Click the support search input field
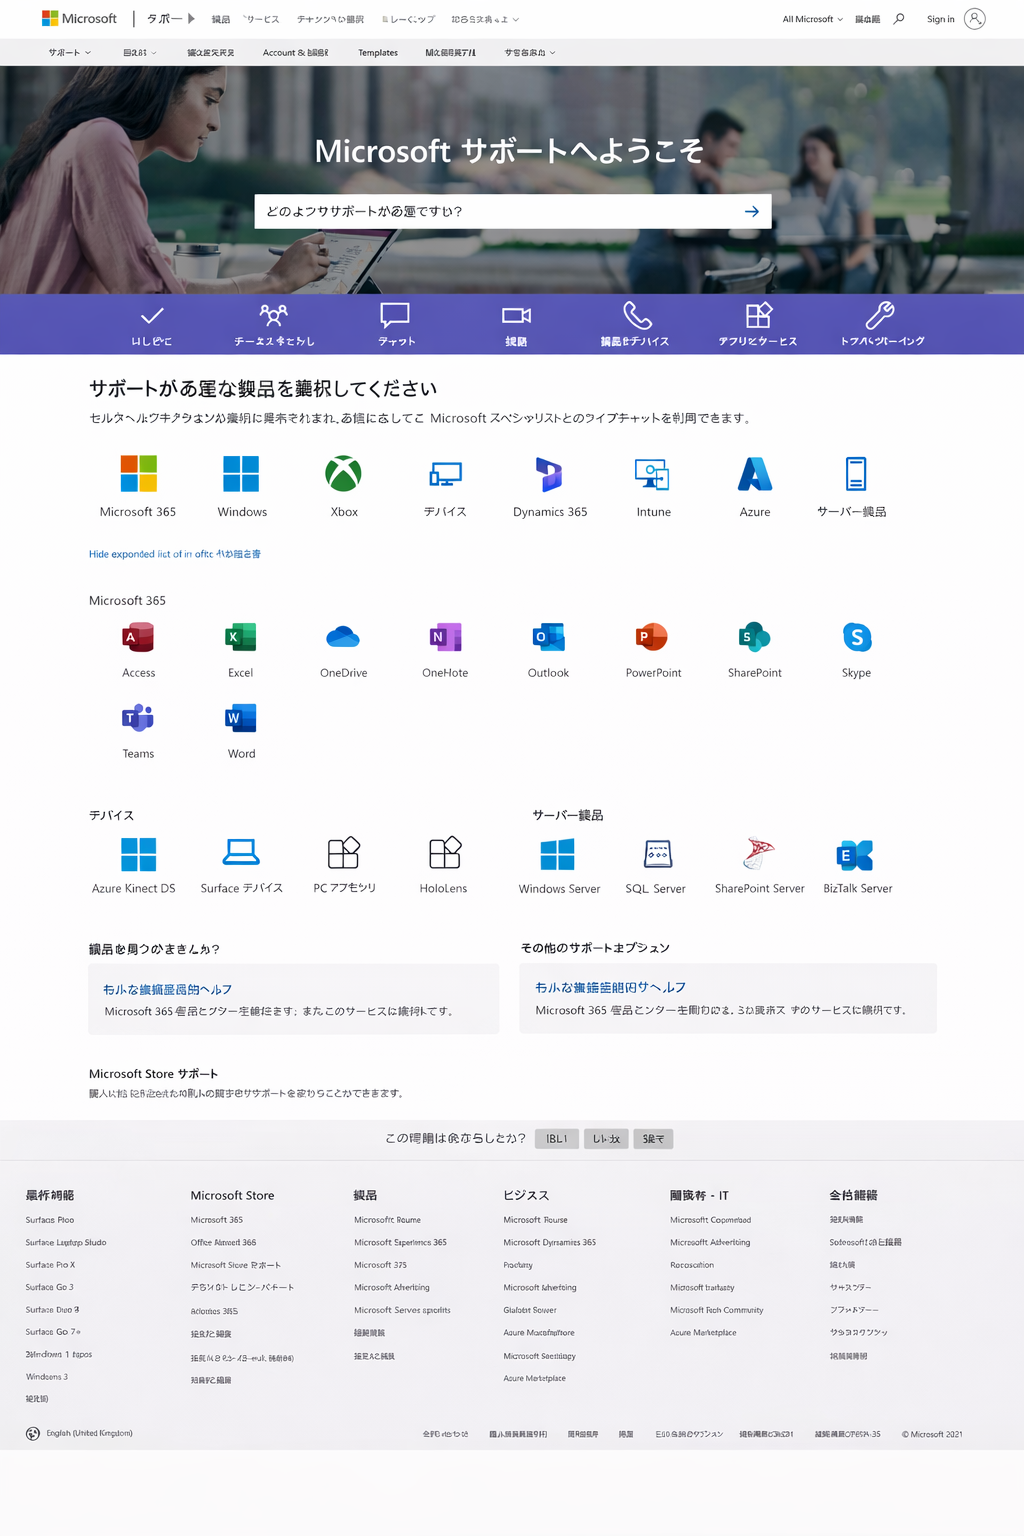The height and width of the screenshot is (1536, 1024). click(x=495, y=212)
